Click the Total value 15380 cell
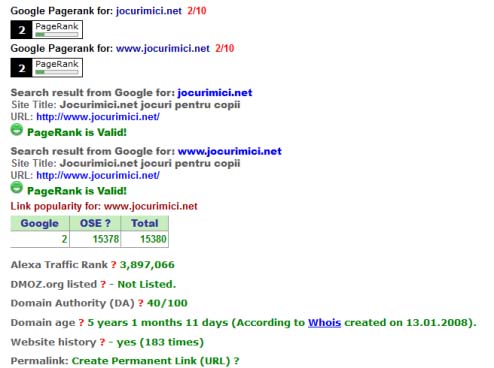The width and height of the screenshot is (494, 368). click(x=145, y=239)
